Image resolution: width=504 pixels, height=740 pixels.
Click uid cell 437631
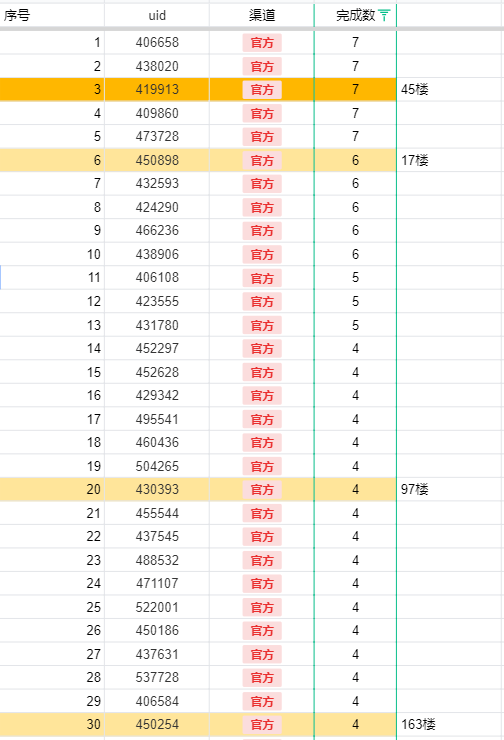157,654
